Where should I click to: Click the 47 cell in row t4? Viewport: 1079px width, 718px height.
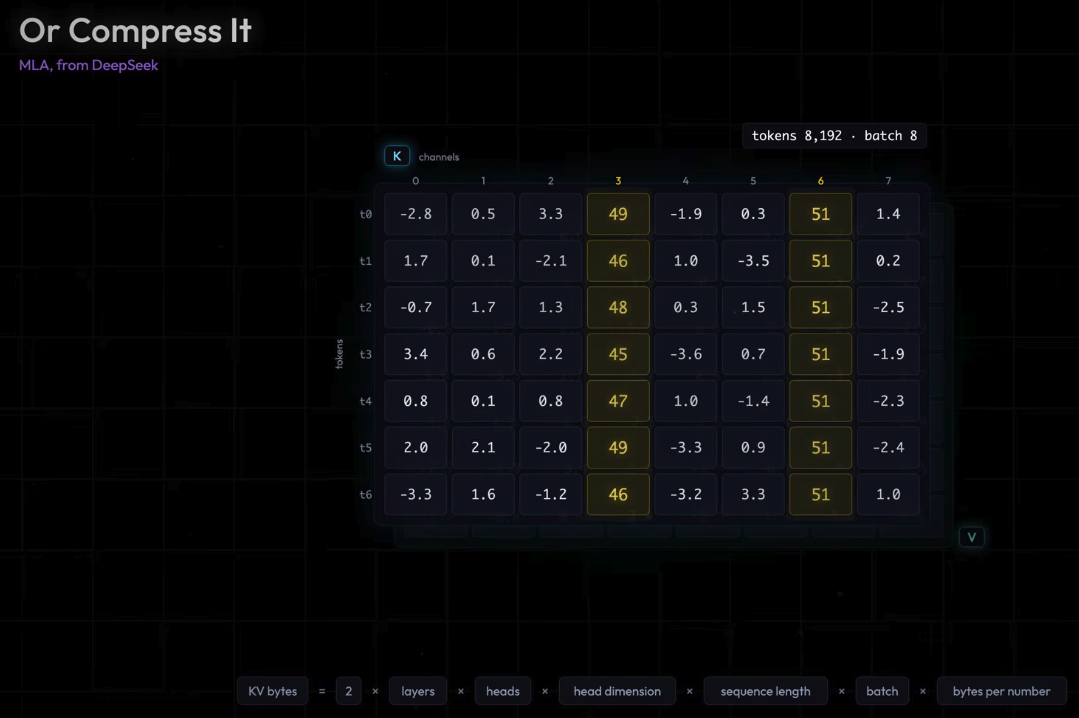(x=618, y=401)
